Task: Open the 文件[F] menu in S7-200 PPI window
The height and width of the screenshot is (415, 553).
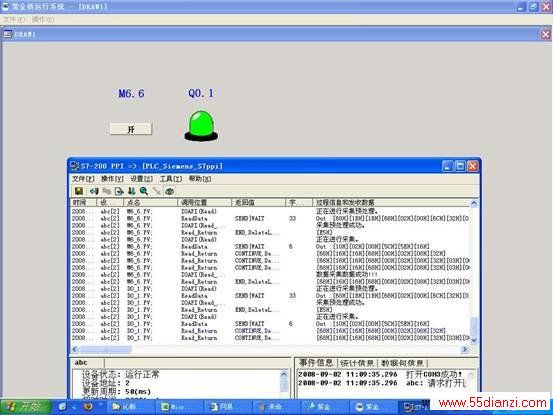Action: coord(83,179)
